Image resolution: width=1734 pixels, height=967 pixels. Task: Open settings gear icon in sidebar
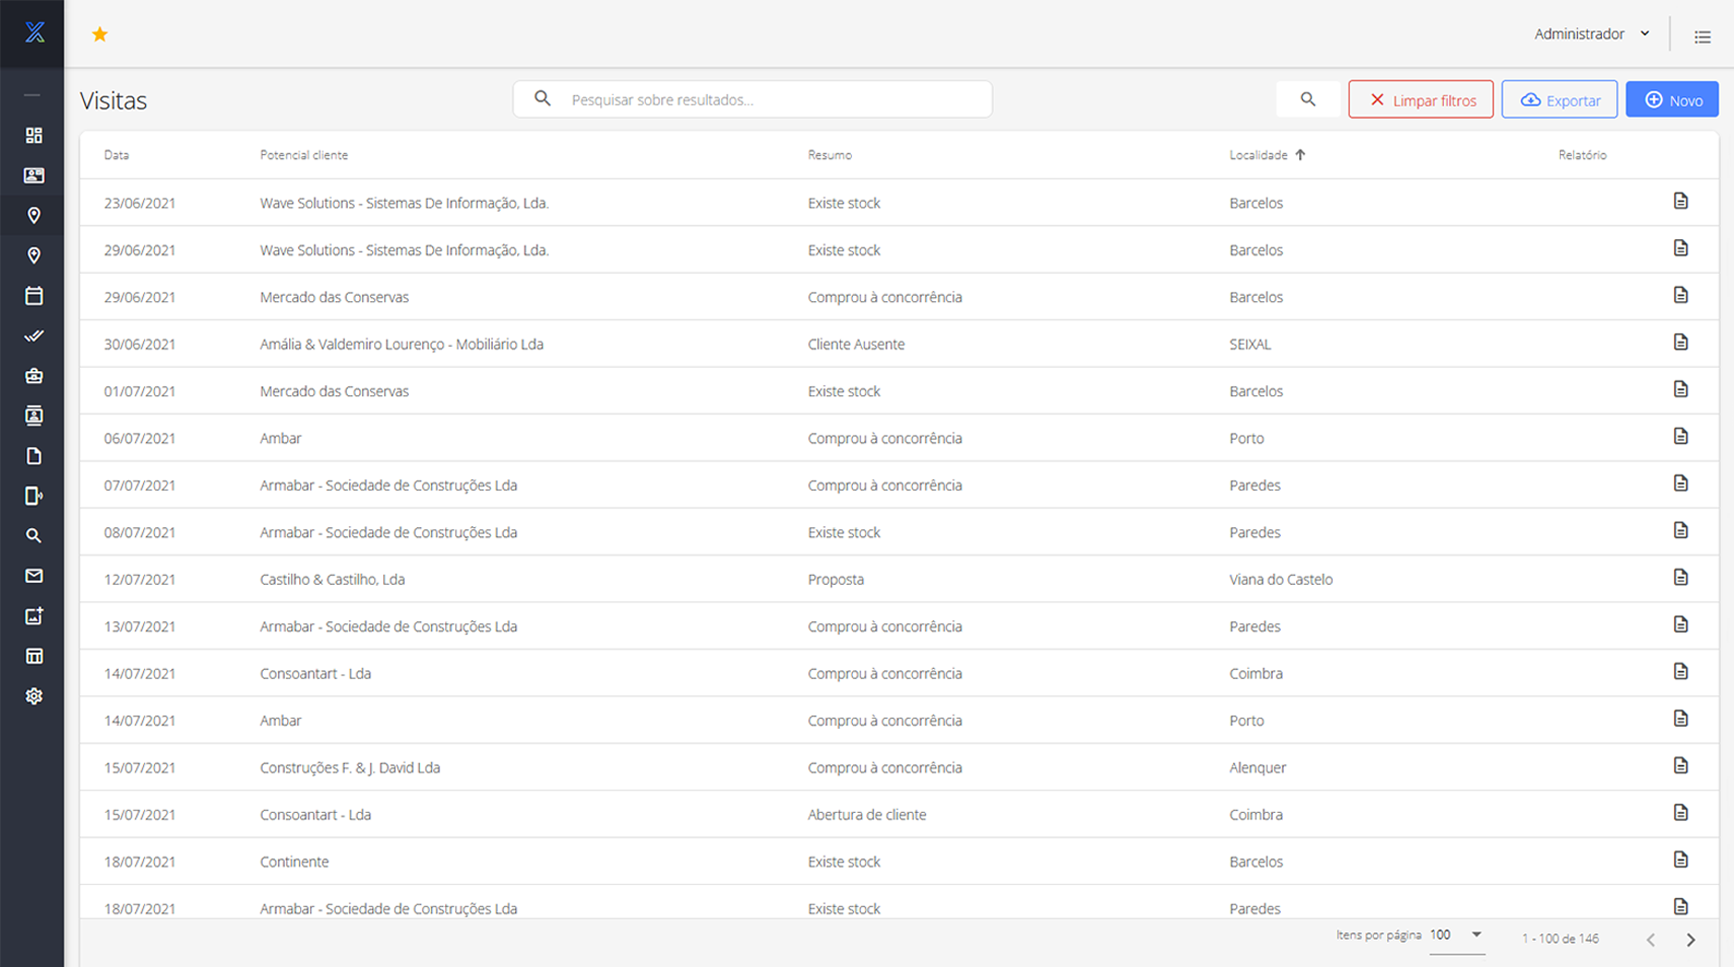point(34,696)
